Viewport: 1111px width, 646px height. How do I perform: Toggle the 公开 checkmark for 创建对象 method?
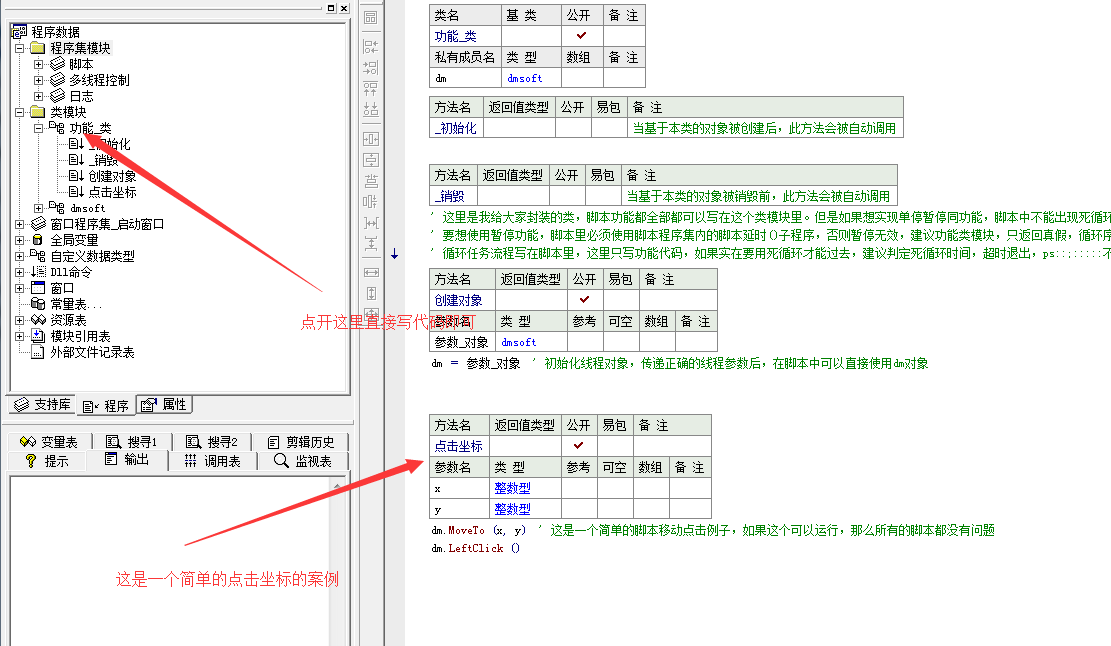click(585, 300)
